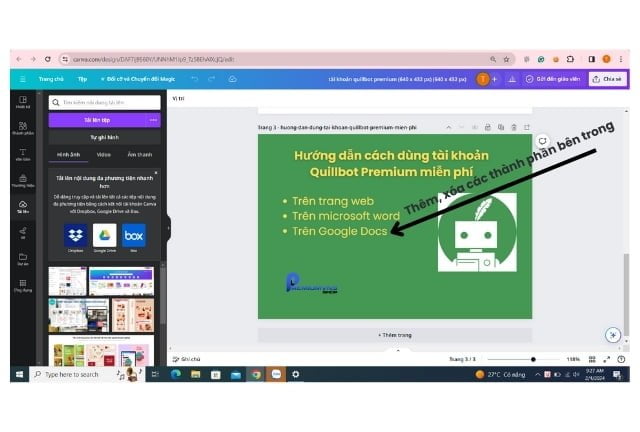Select Trên microsoft word bullet text
The image size is (640, 432).
pos(345,216)
